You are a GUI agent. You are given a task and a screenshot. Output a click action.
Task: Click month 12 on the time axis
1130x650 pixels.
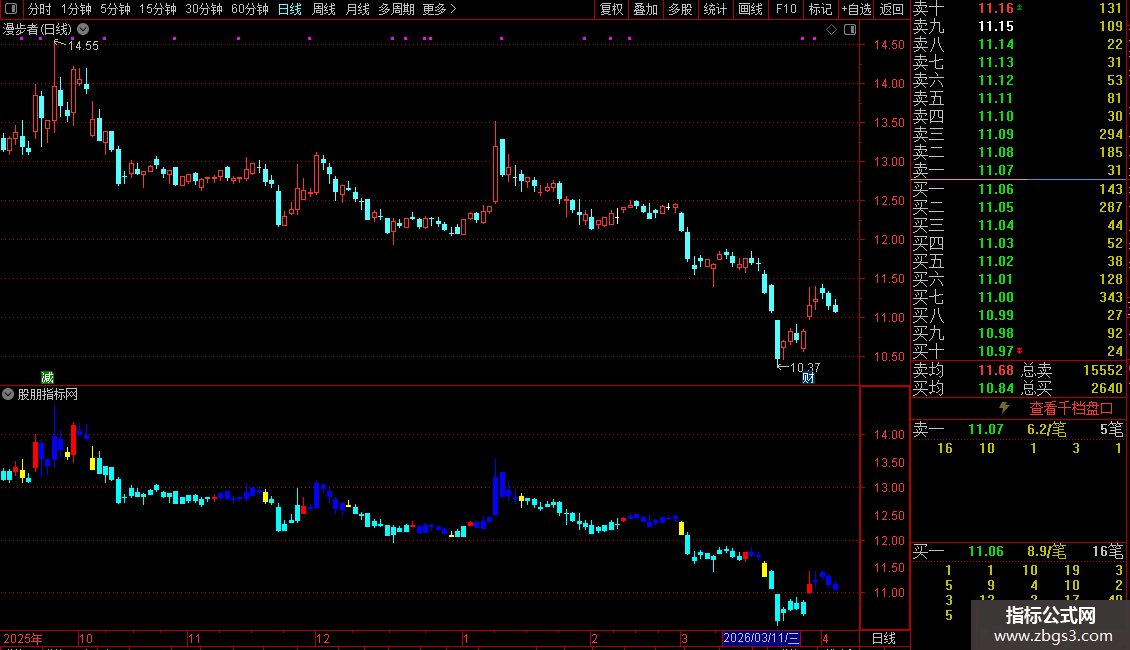point(323,638)
